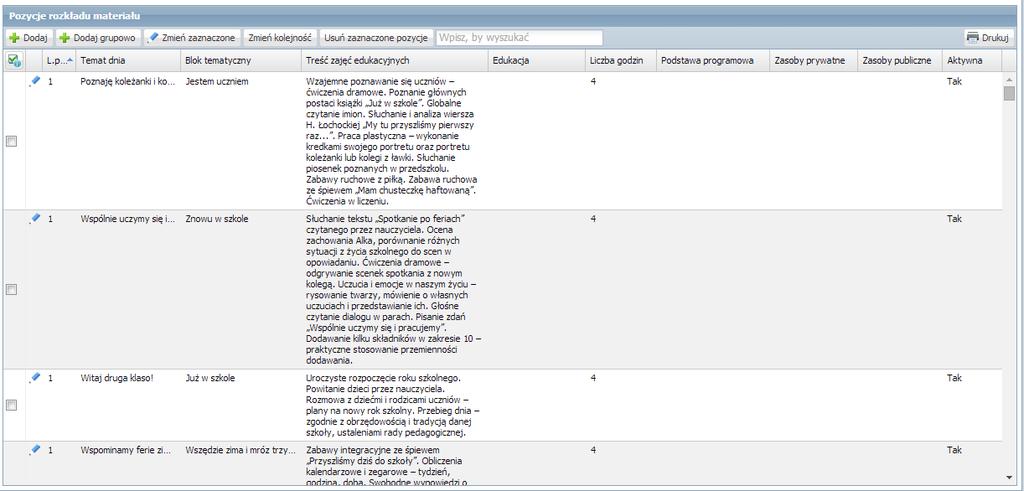Screen dimensions: 1024x491
Task: Focus the 'Wpisz, by wyszukać' search field
Action: pos(519,38)
